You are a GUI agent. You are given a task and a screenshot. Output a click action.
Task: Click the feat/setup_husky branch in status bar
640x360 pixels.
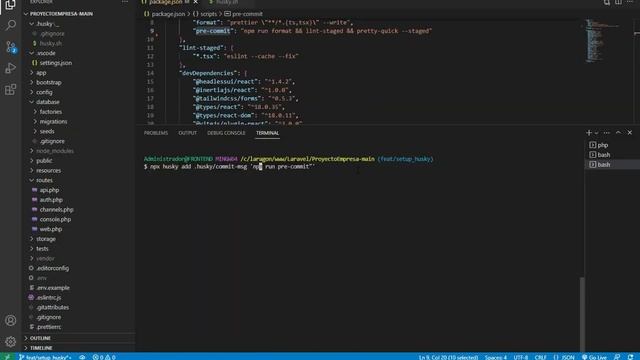tap(45, 357)
